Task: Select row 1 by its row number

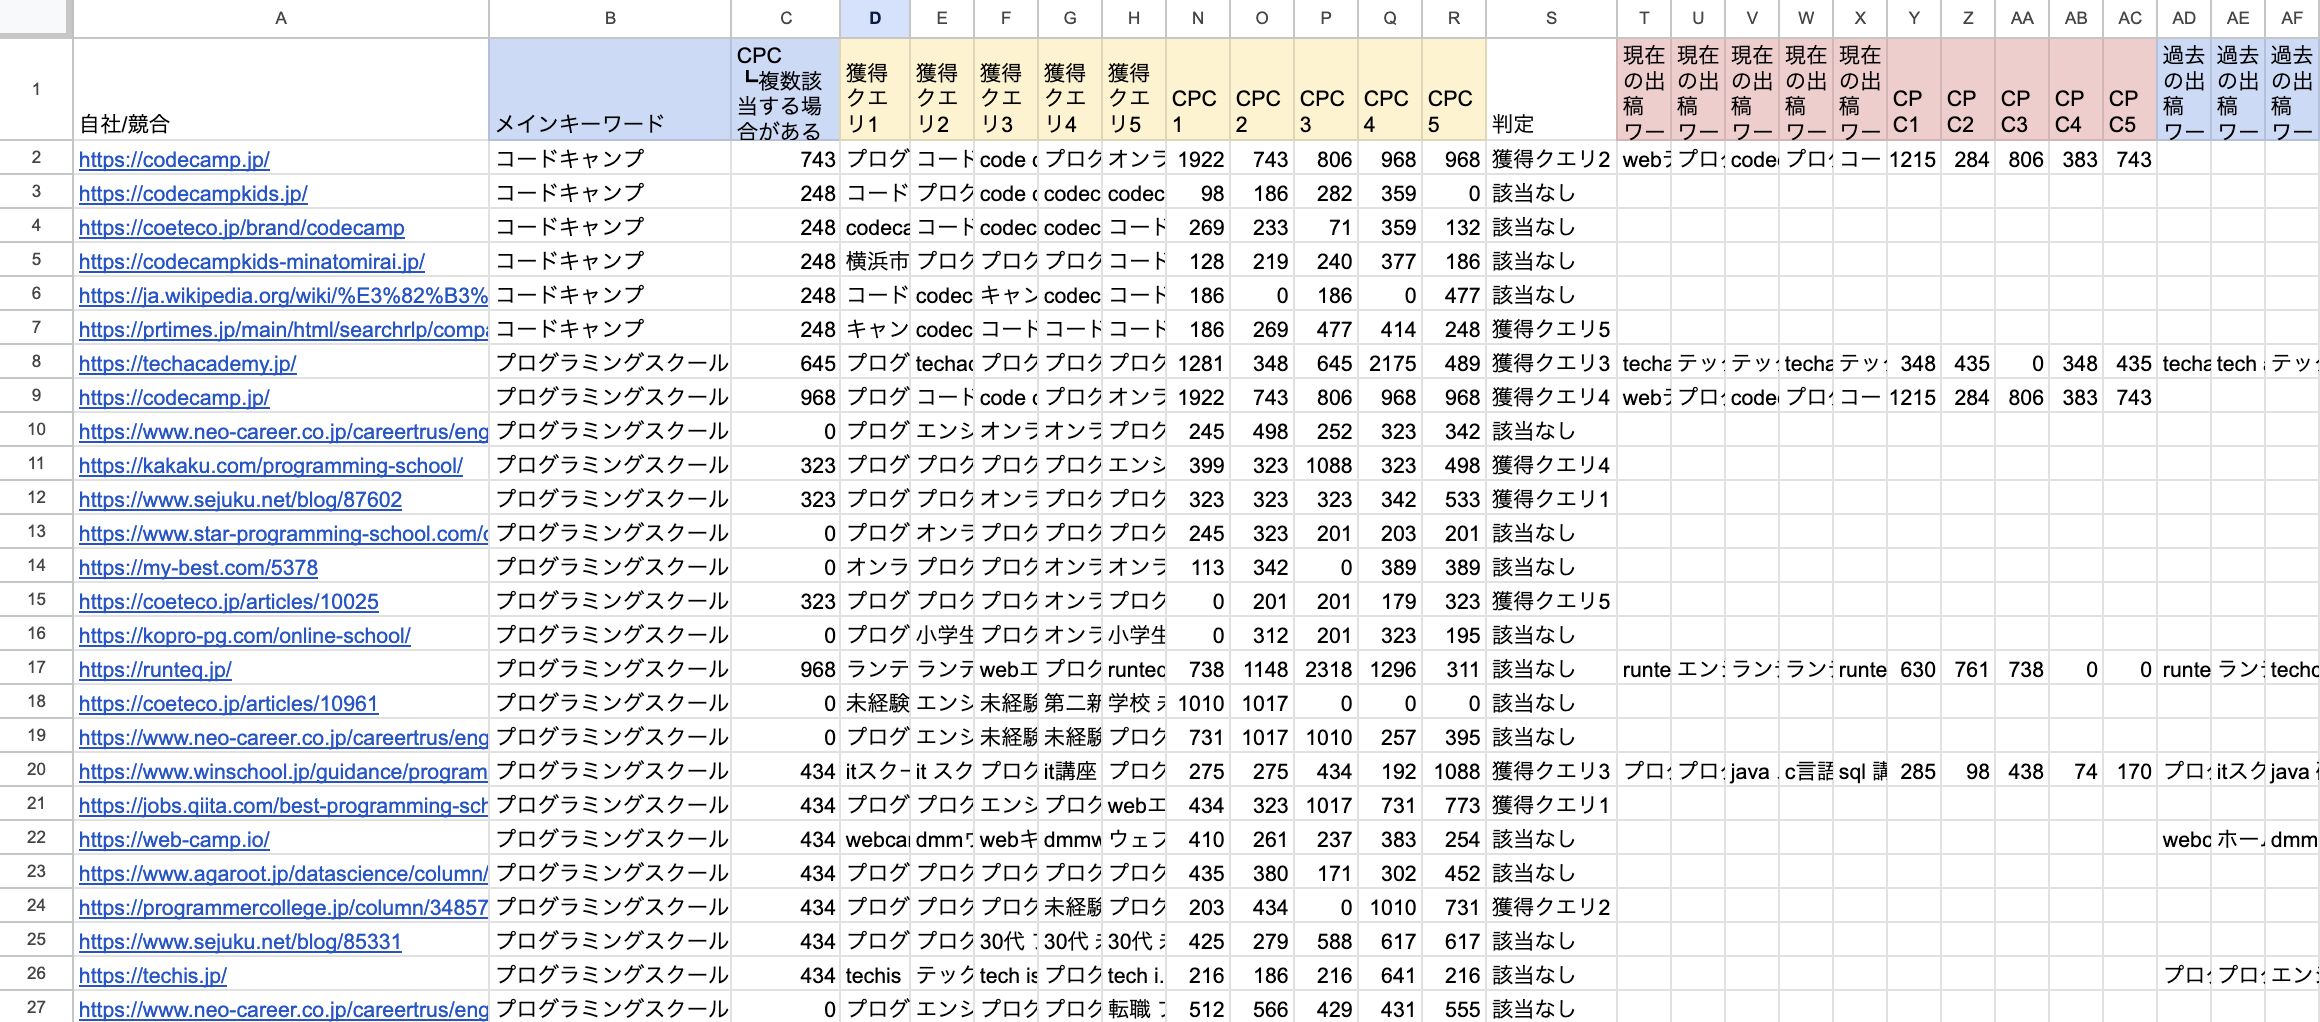Action: (x=36, y=89)
